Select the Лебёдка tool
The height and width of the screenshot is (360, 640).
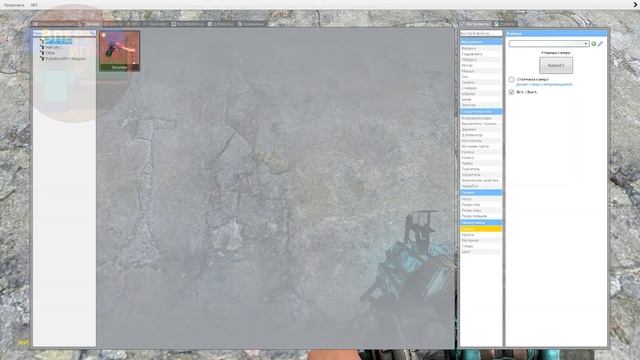[481, 60]
